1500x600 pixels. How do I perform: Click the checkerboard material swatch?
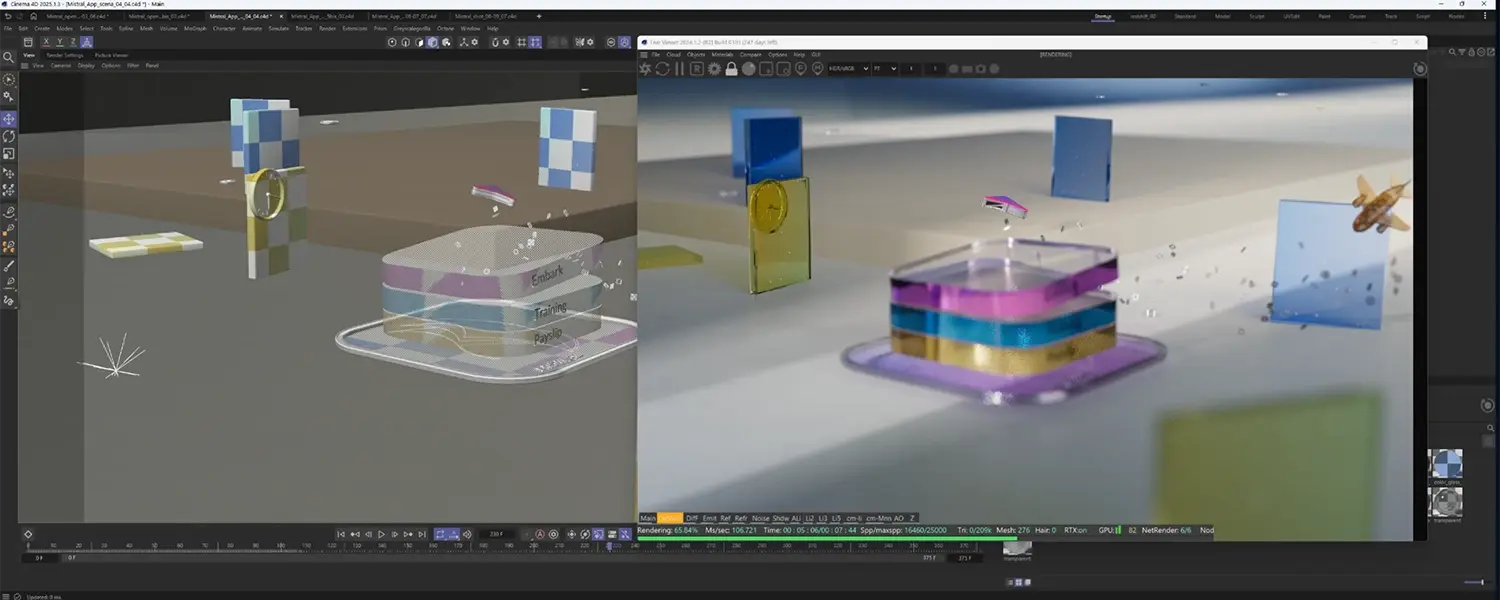(x=1445, y=463)
